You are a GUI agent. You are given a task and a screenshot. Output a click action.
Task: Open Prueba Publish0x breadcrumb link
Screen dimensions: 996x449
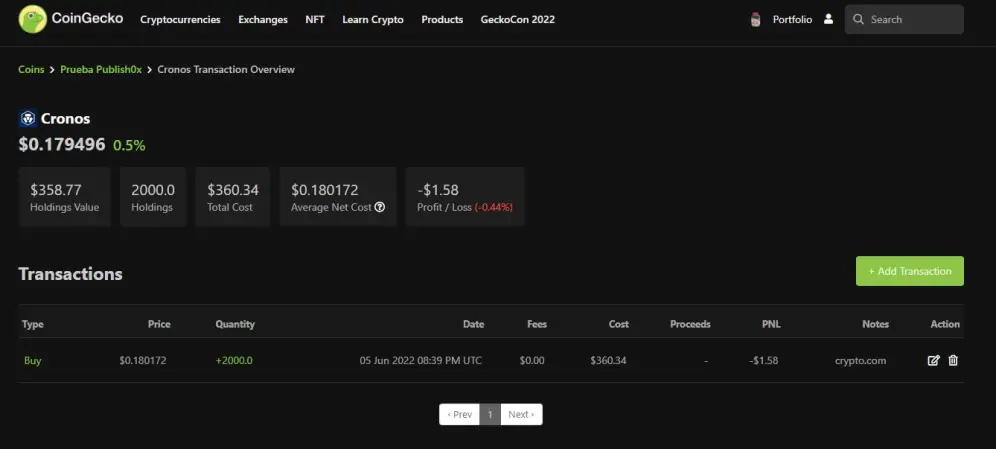[x=101, y=69]
